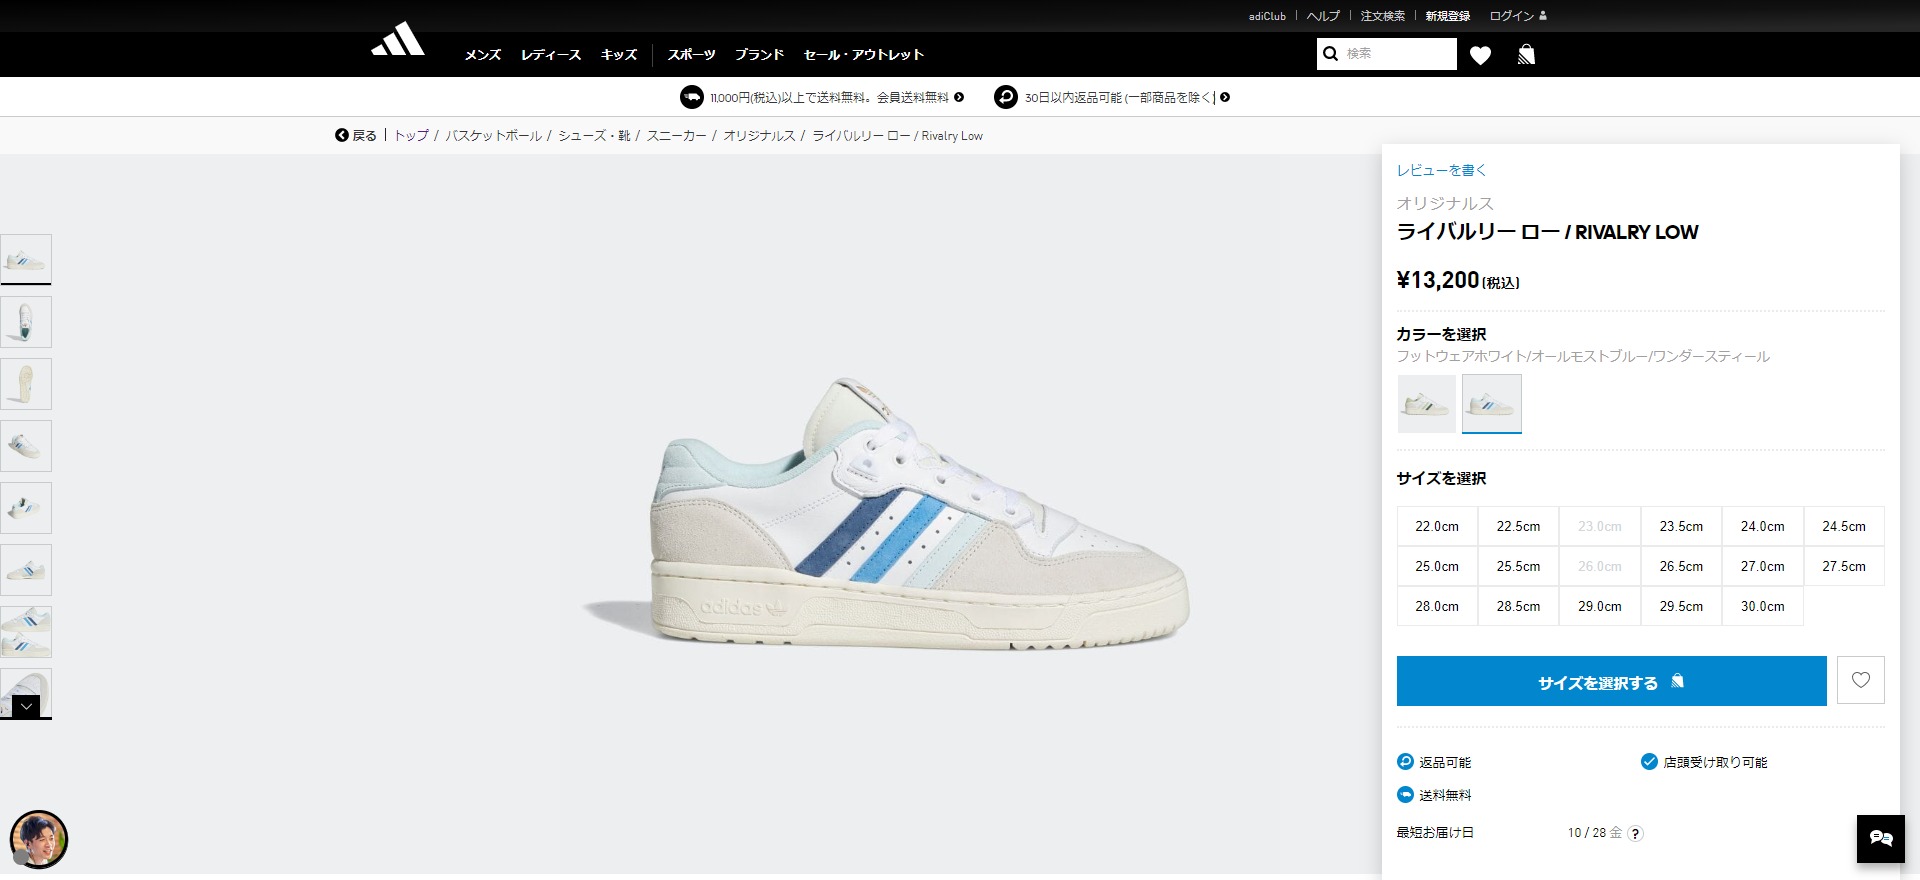Select size 22.5cm
This screenshot has height=880, width=1920.
coord(1518,526)
